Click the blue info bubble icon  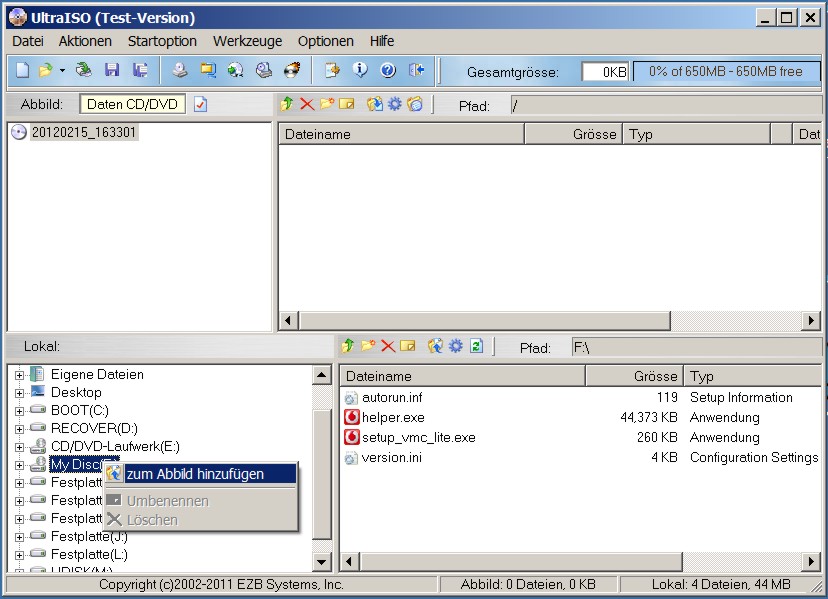360,71
